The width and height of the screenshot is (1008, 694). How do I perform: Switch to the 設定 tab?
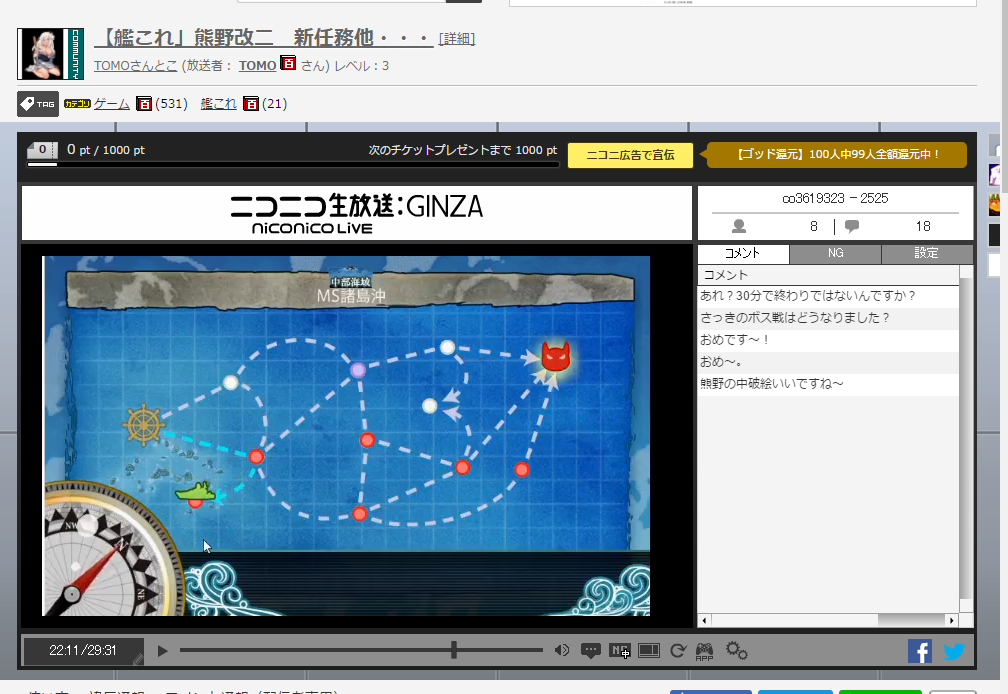[x=926, y=253]
